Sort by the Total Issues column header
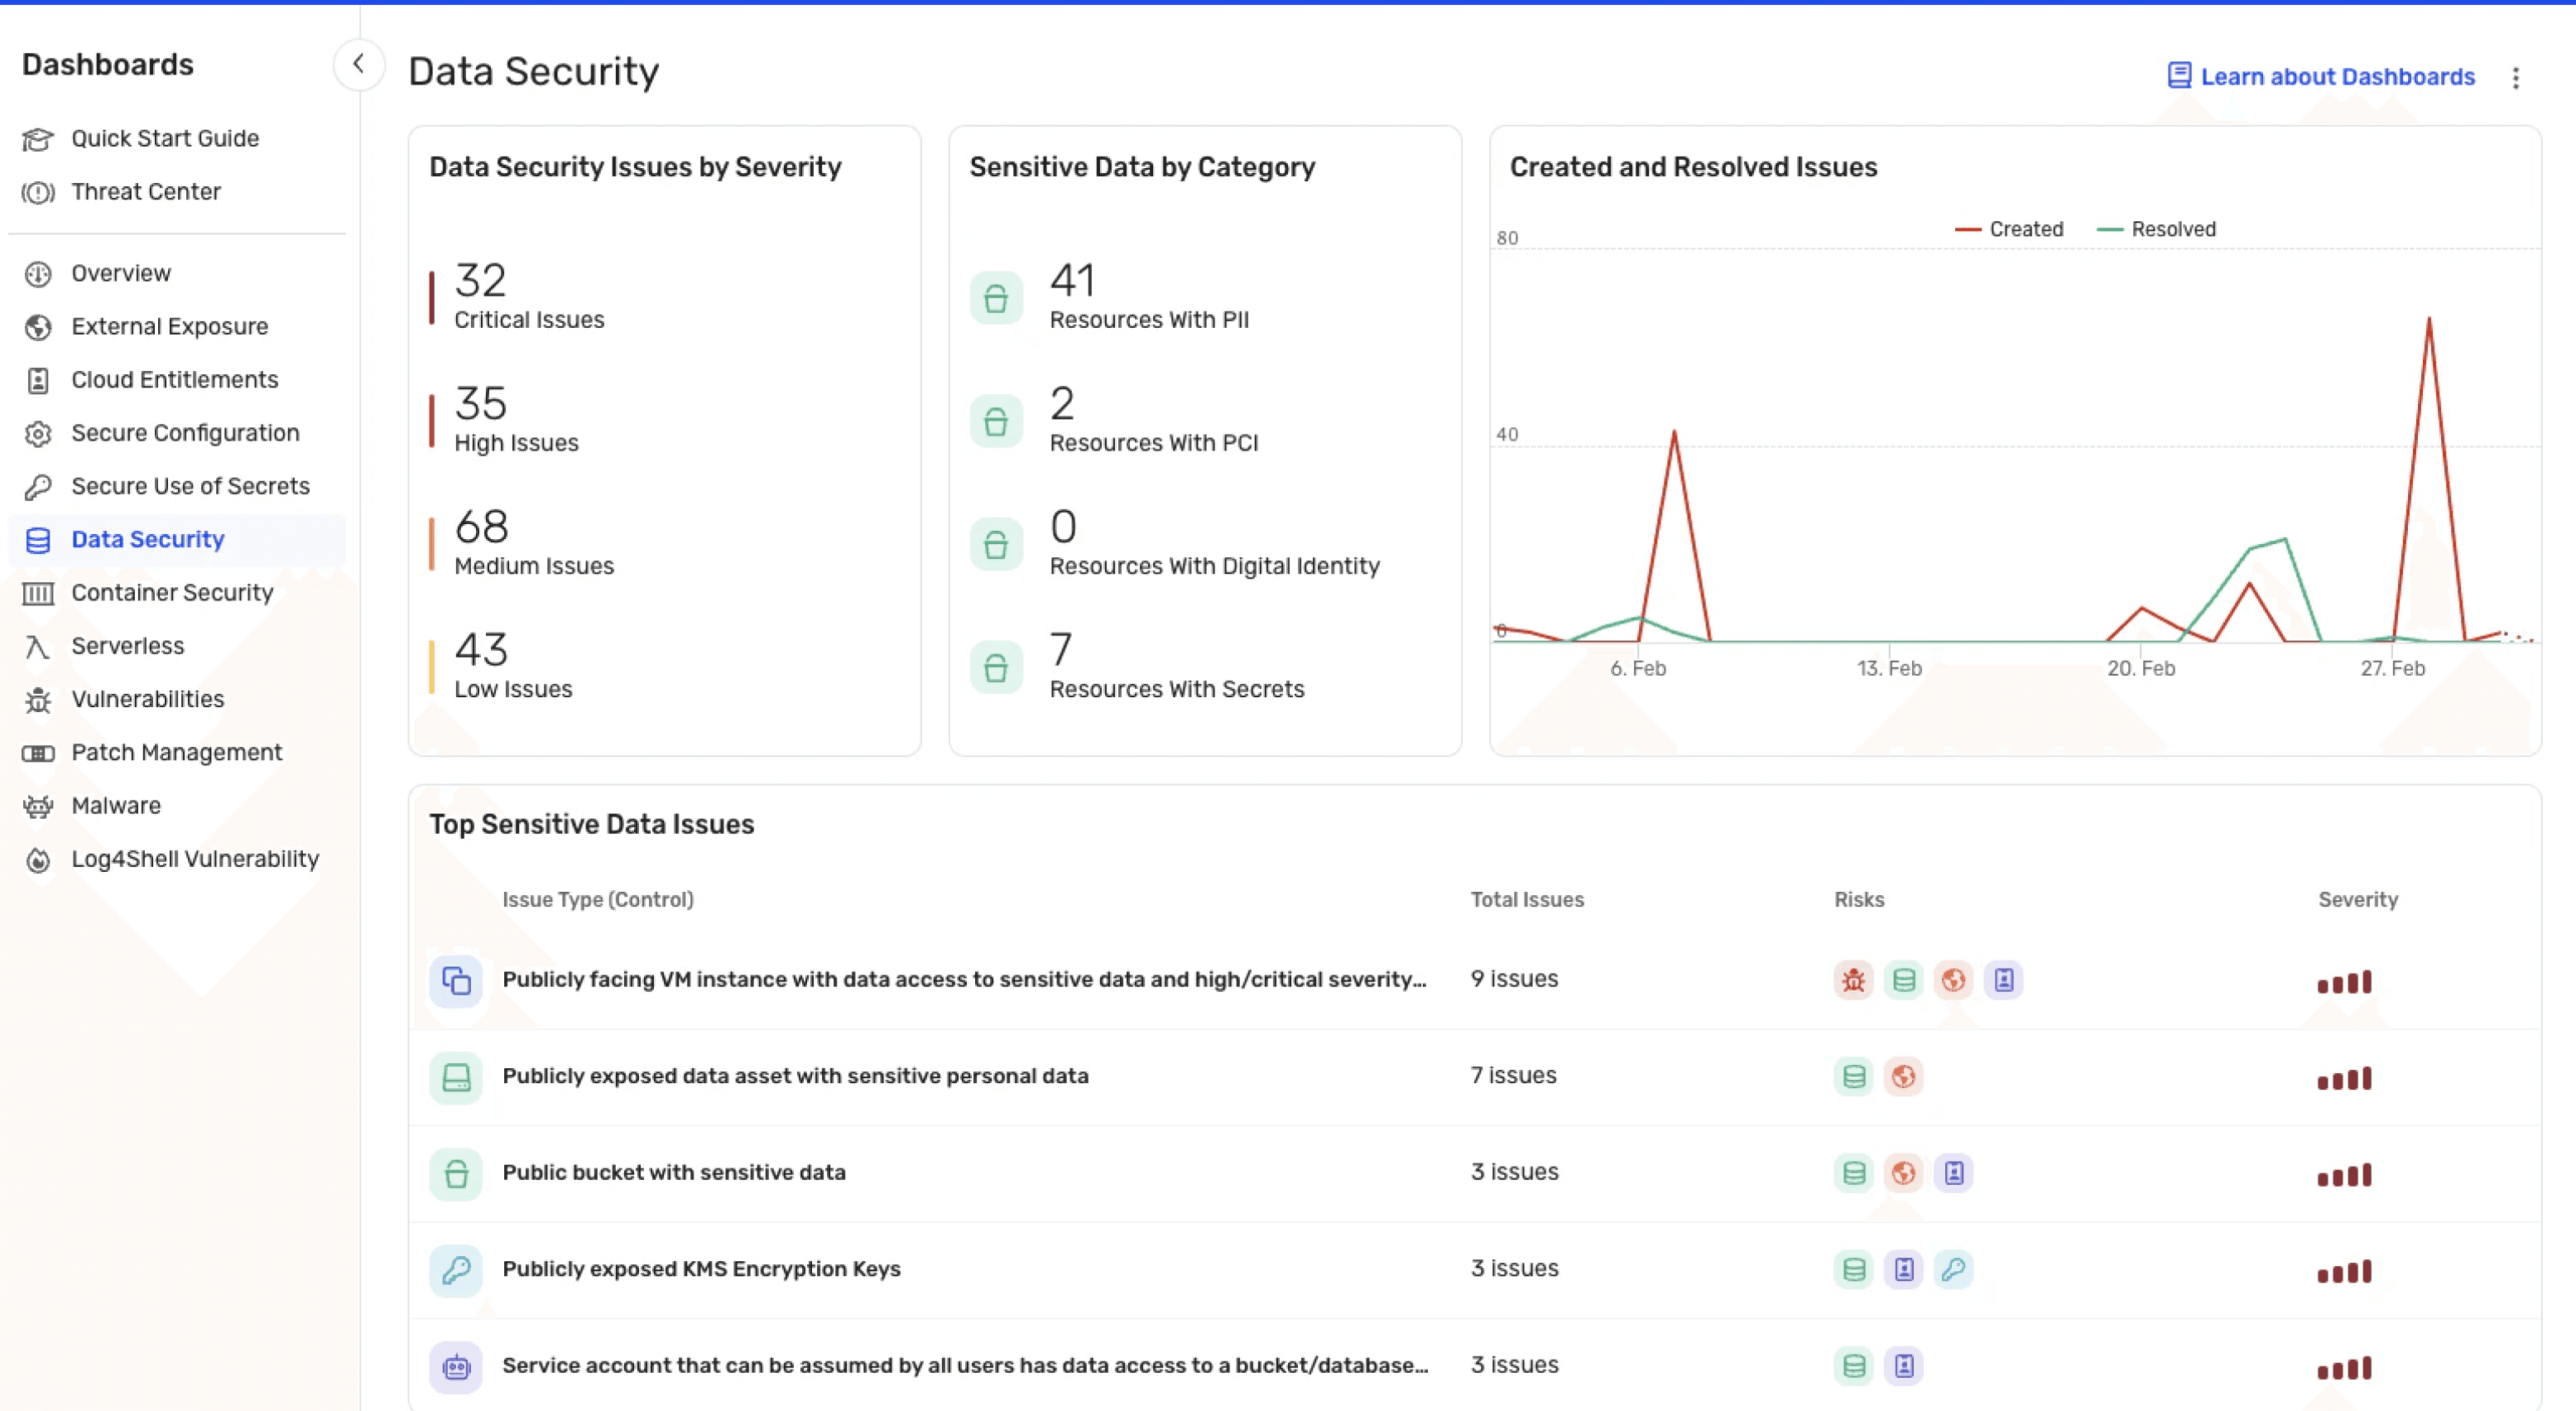 (1527, 899)
